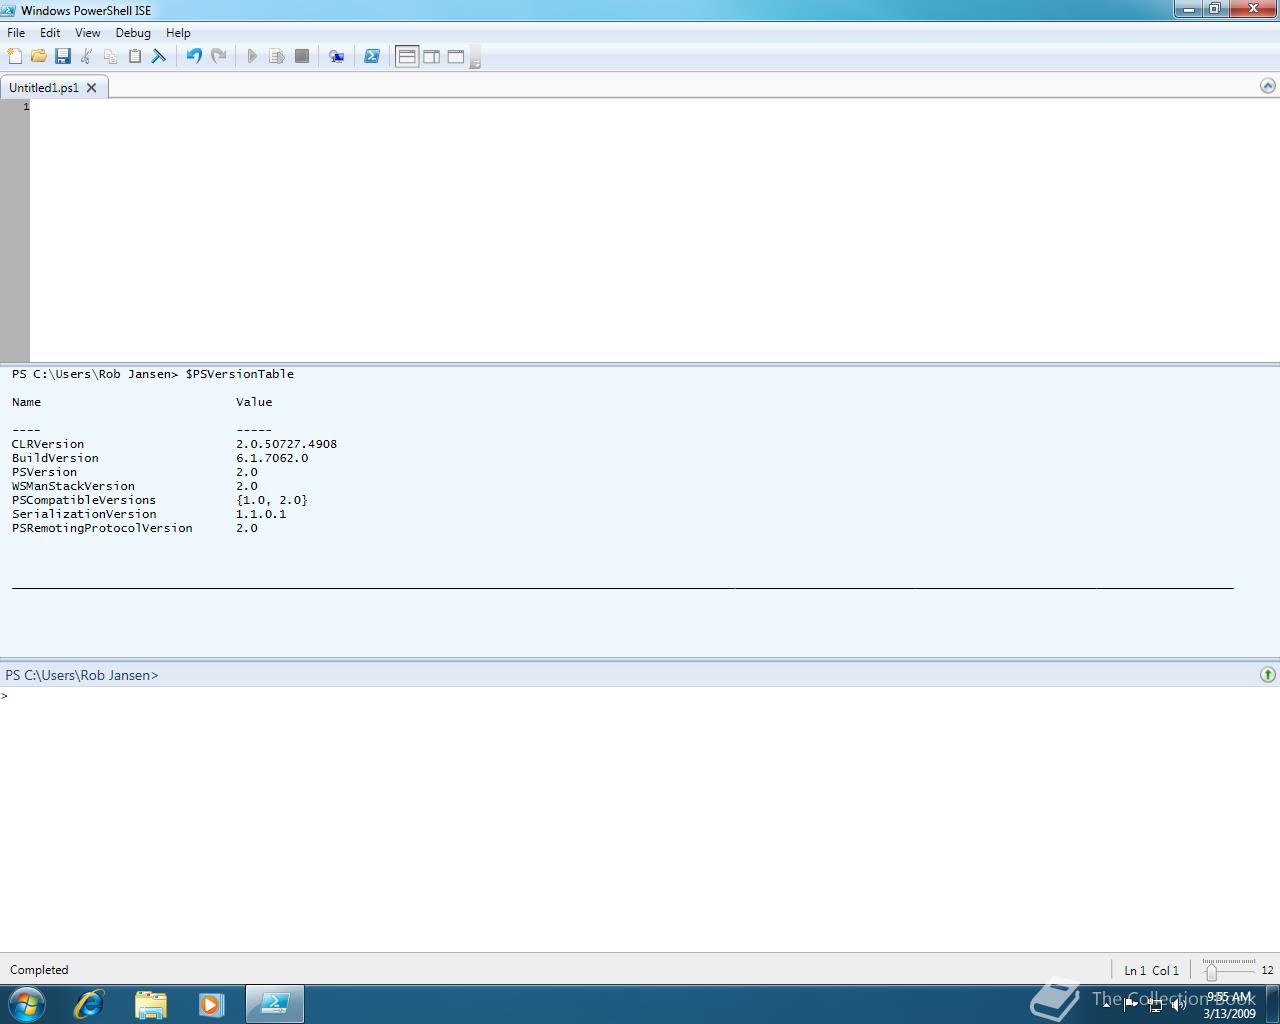Stop execution with the square stop icon
The image size is (1280, 1024).
[x=302, y=57]
